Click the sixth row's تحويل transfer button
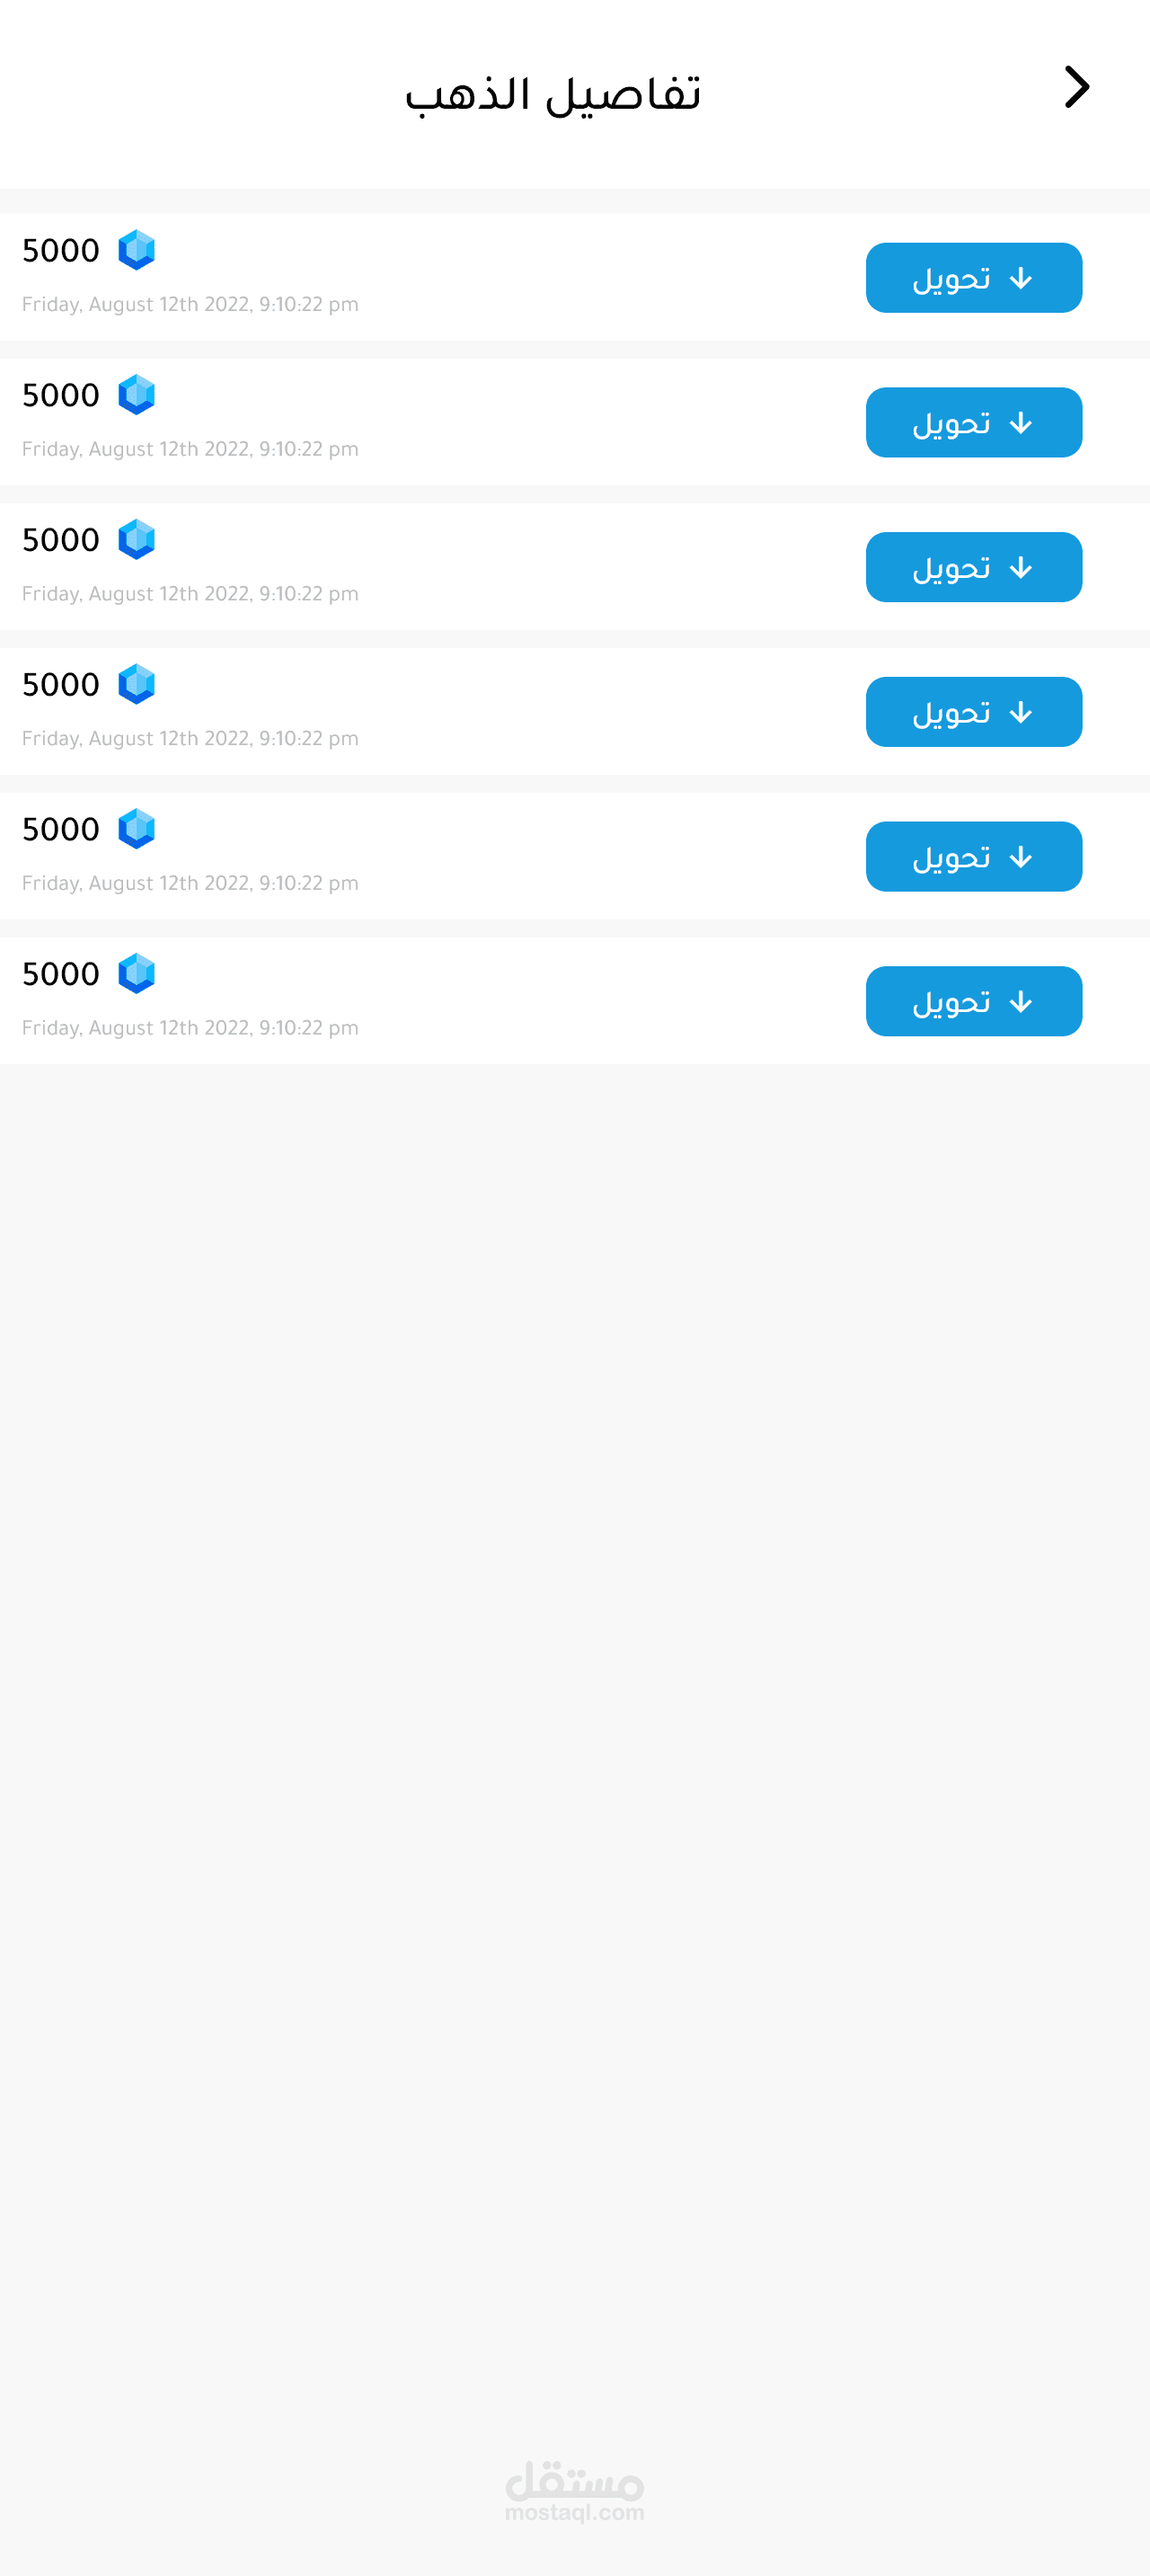This screenshot has width=1150, height=2576. click(974, 1001)
